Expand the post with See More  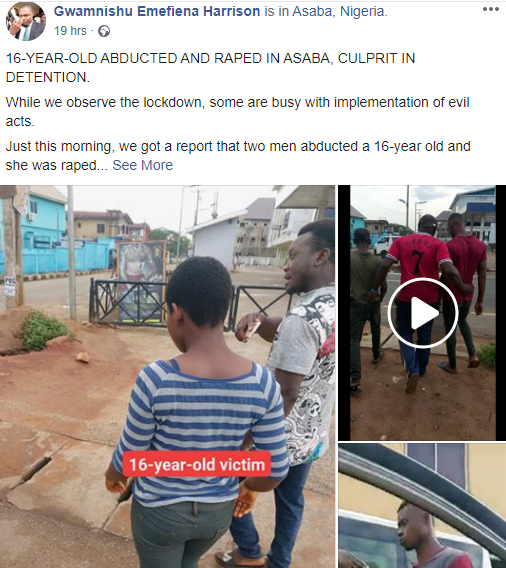143,165
